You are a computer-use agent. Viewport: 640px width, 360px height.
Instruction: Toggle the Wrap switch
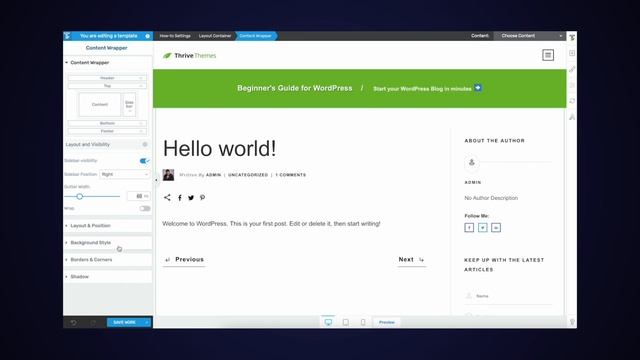144,209
